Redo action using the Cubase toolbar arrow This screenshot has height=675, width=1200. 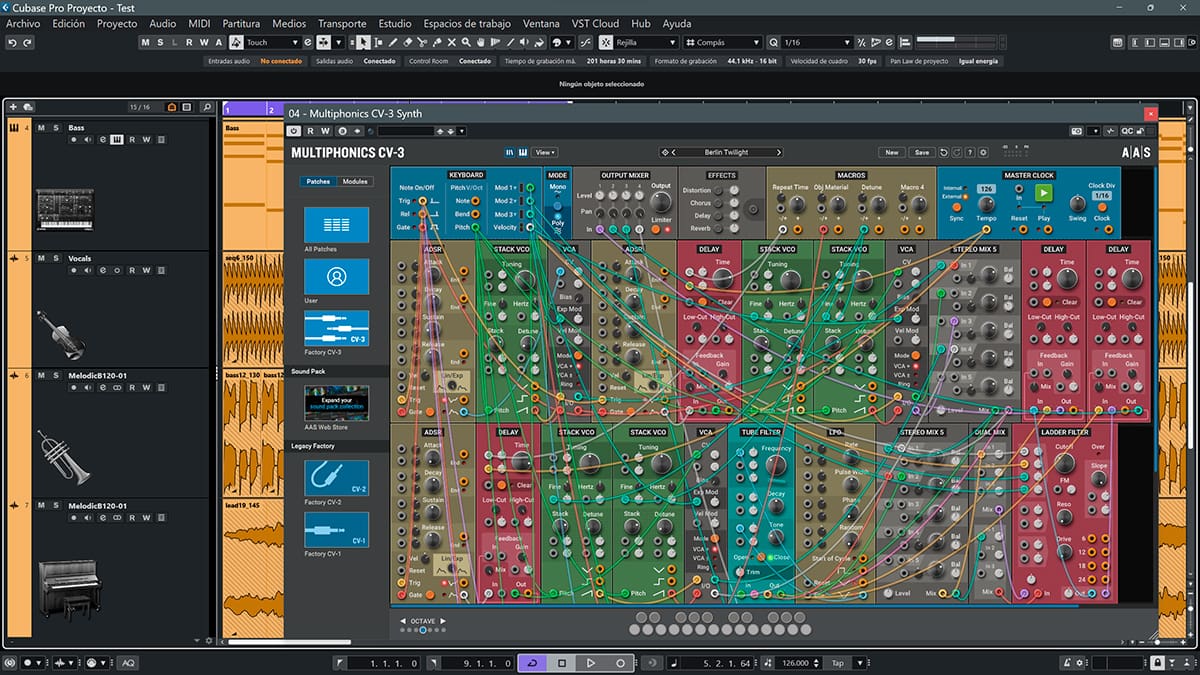[x=27, y=43]
